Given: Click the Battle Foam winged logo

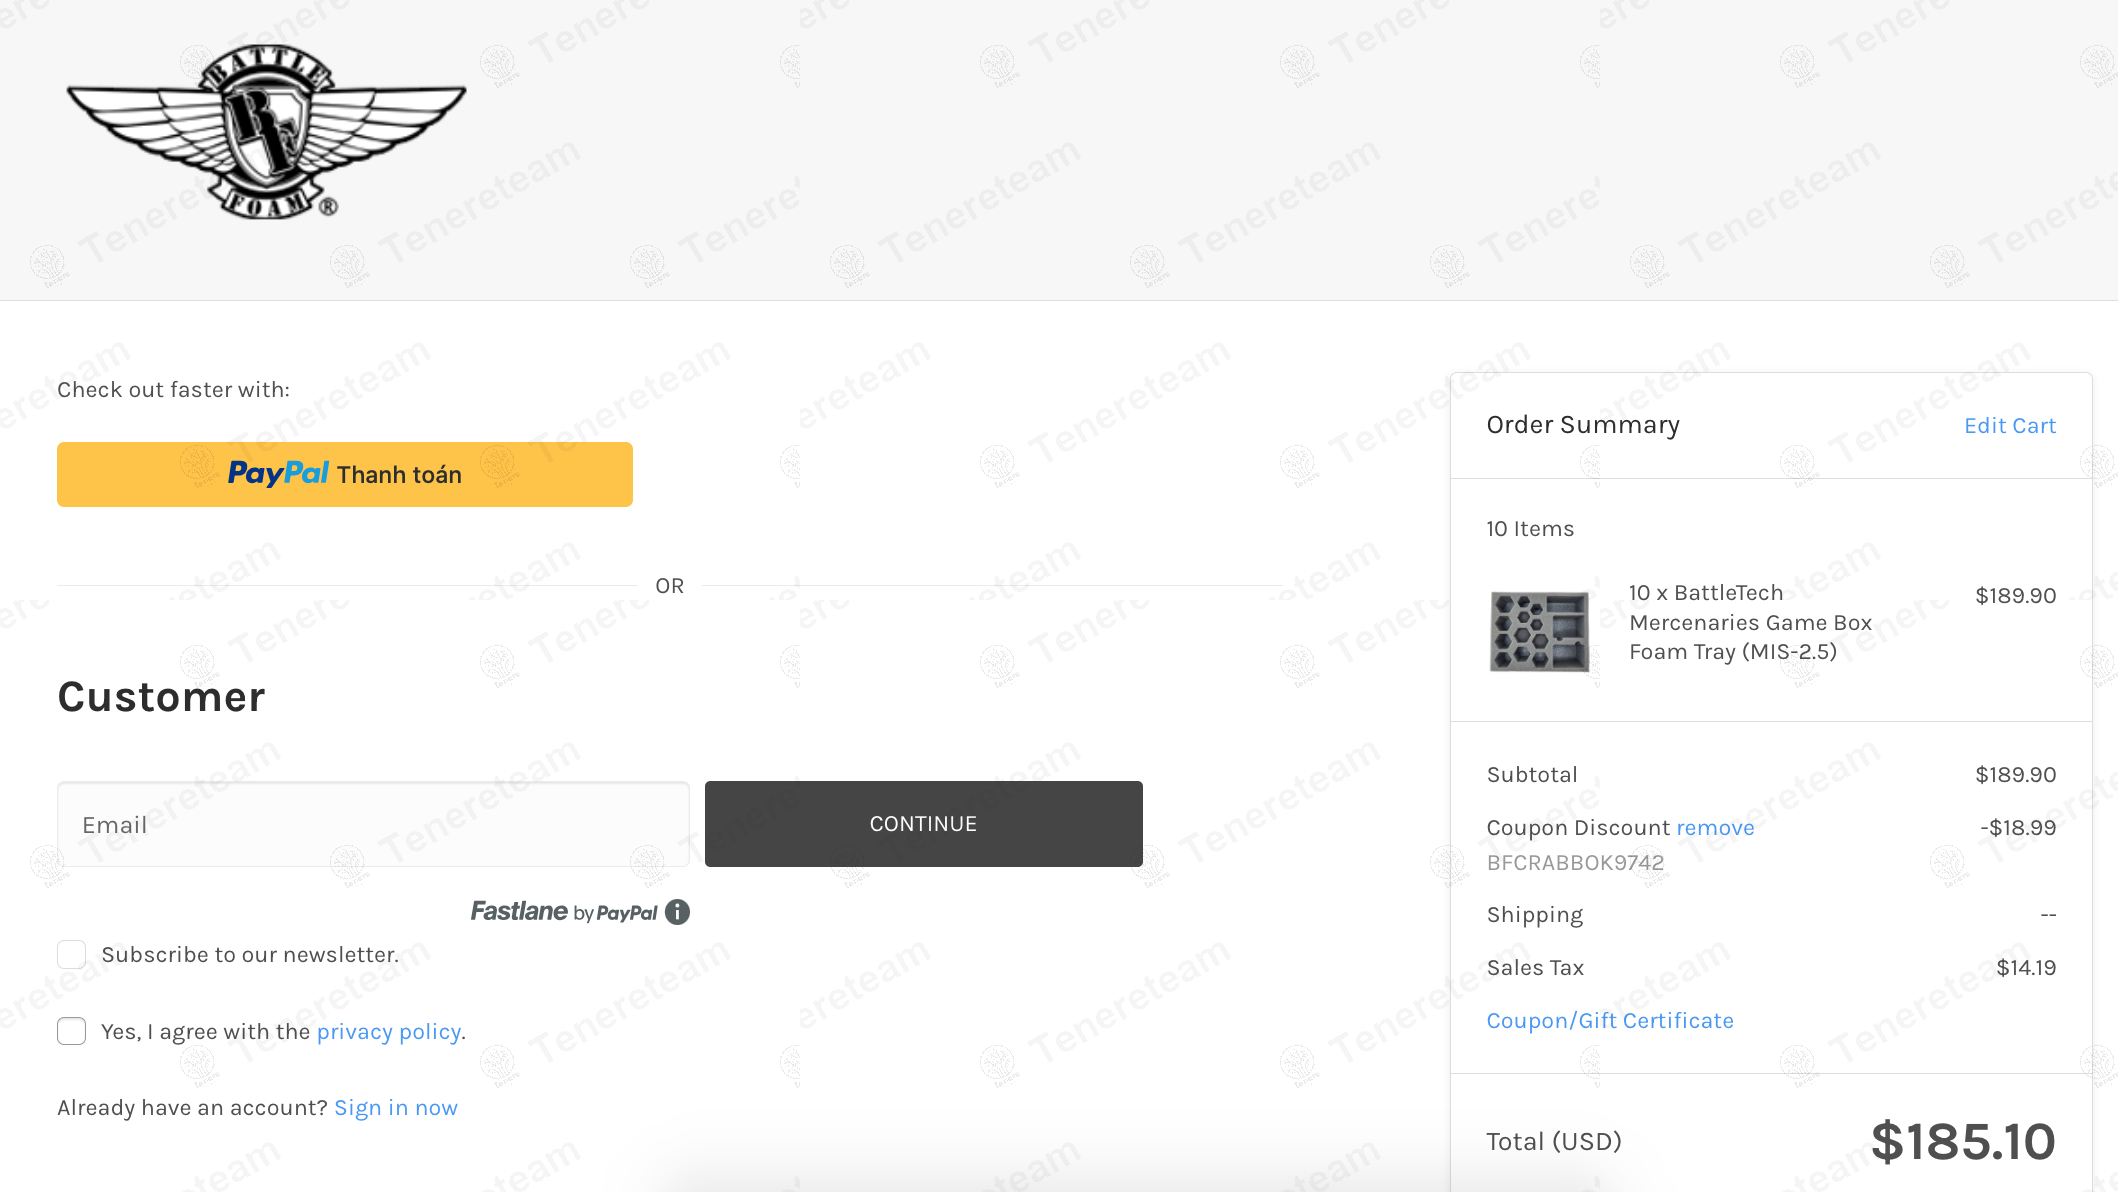Looking at the screenshot, I should click(x=266, y=131).
